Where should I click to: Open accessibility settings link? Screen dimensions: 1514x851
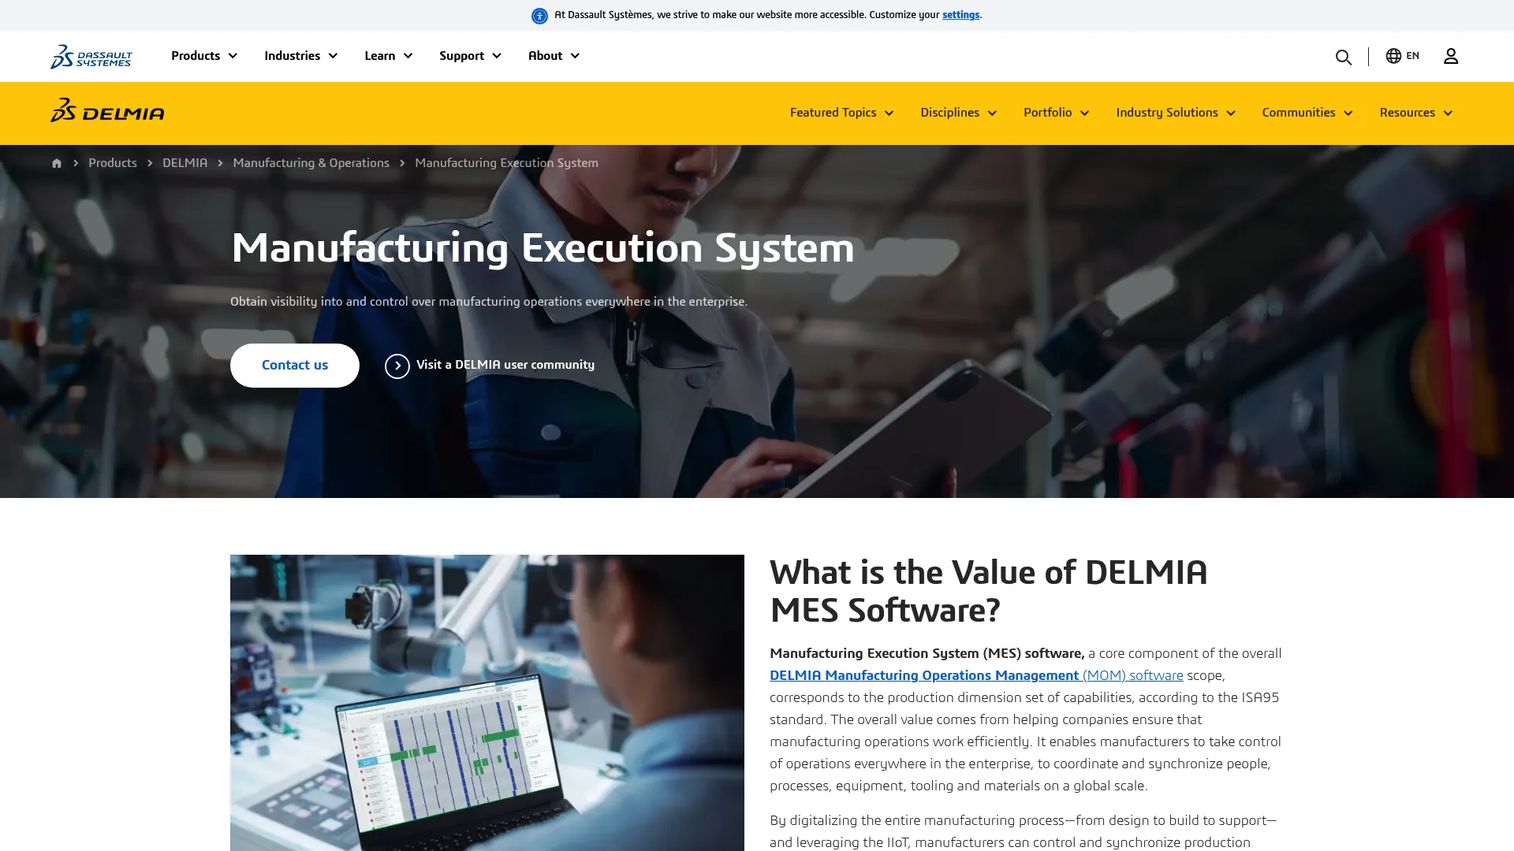point(961,15)
